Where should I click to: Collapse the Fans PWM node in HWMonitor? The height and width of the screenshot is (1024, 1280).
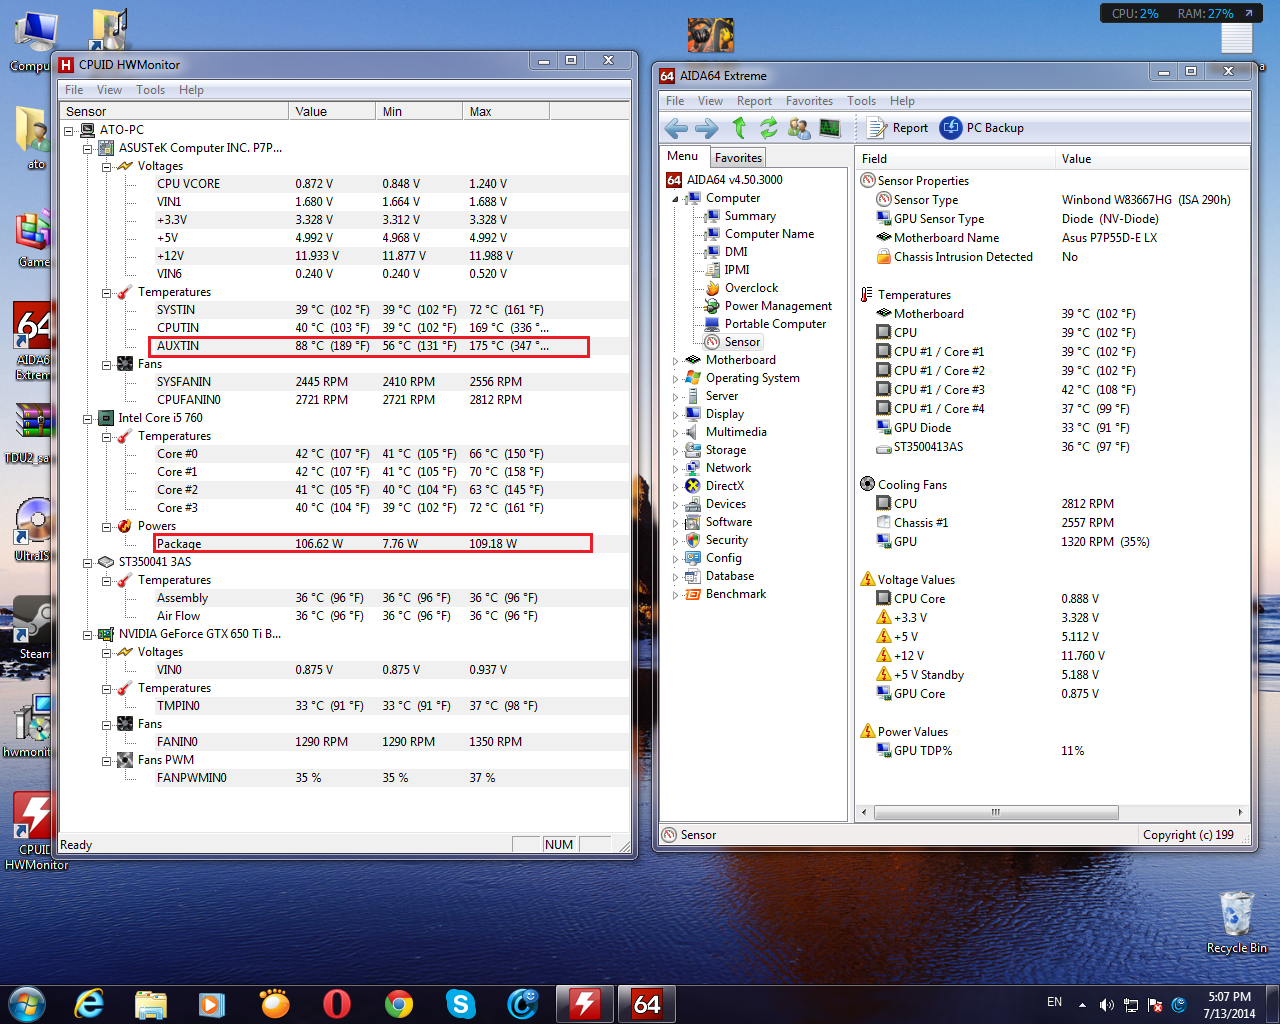coord(106,761)
